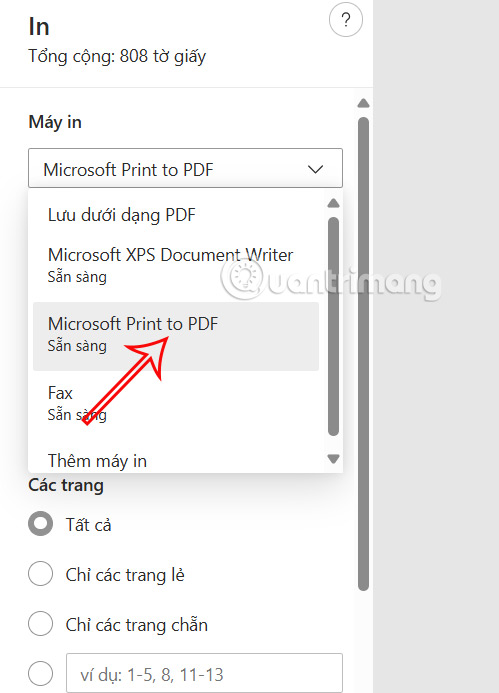The image size is (499, 693).
Task: Open the print help question mark icon
Action: click(346, 20)
